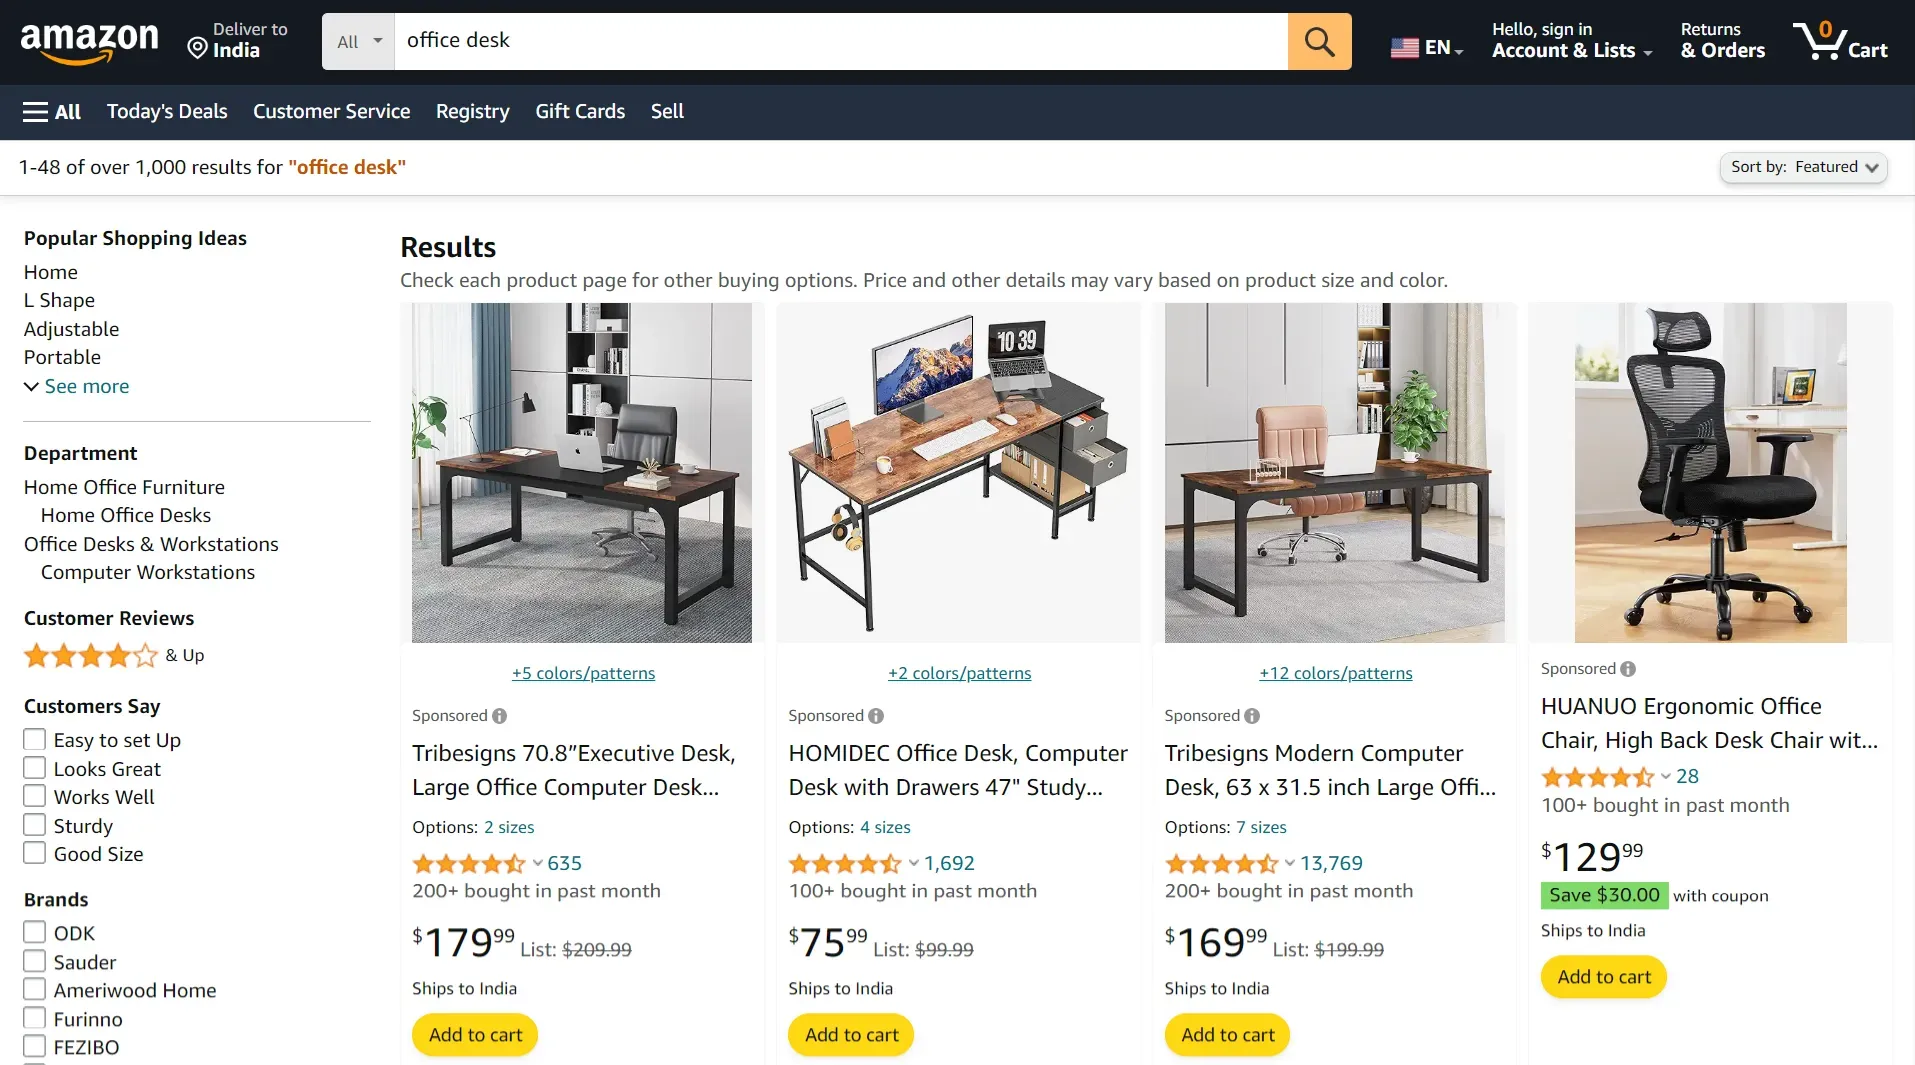1915x1065 pixels.
Task: Click info icon next to Tribesigns Executive Desk Sponsored
Action: [x=500, y=716]
